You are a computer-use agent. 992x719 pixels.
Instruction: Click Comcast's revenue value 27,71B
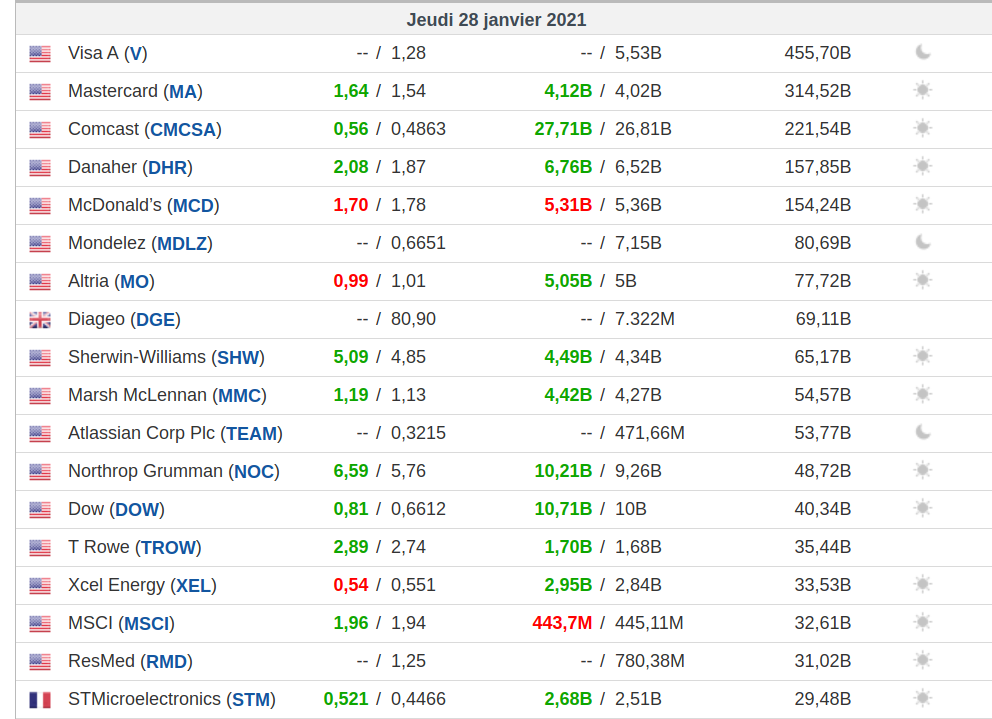[563, 129]
